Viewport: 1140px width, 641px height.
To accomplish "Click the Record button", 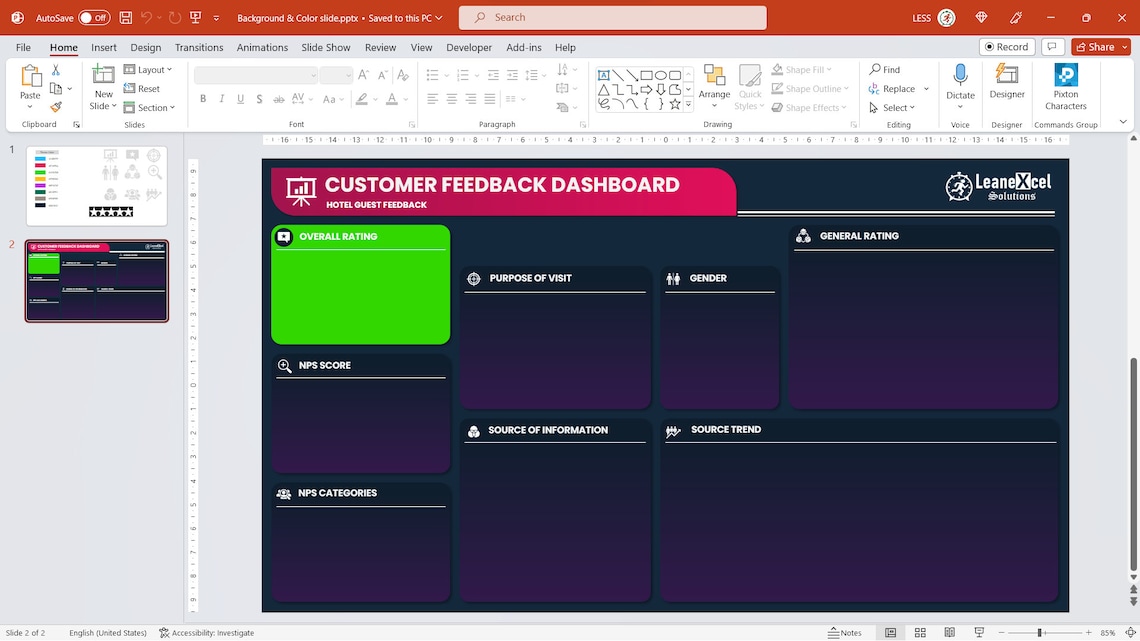I will [1006, 46].
